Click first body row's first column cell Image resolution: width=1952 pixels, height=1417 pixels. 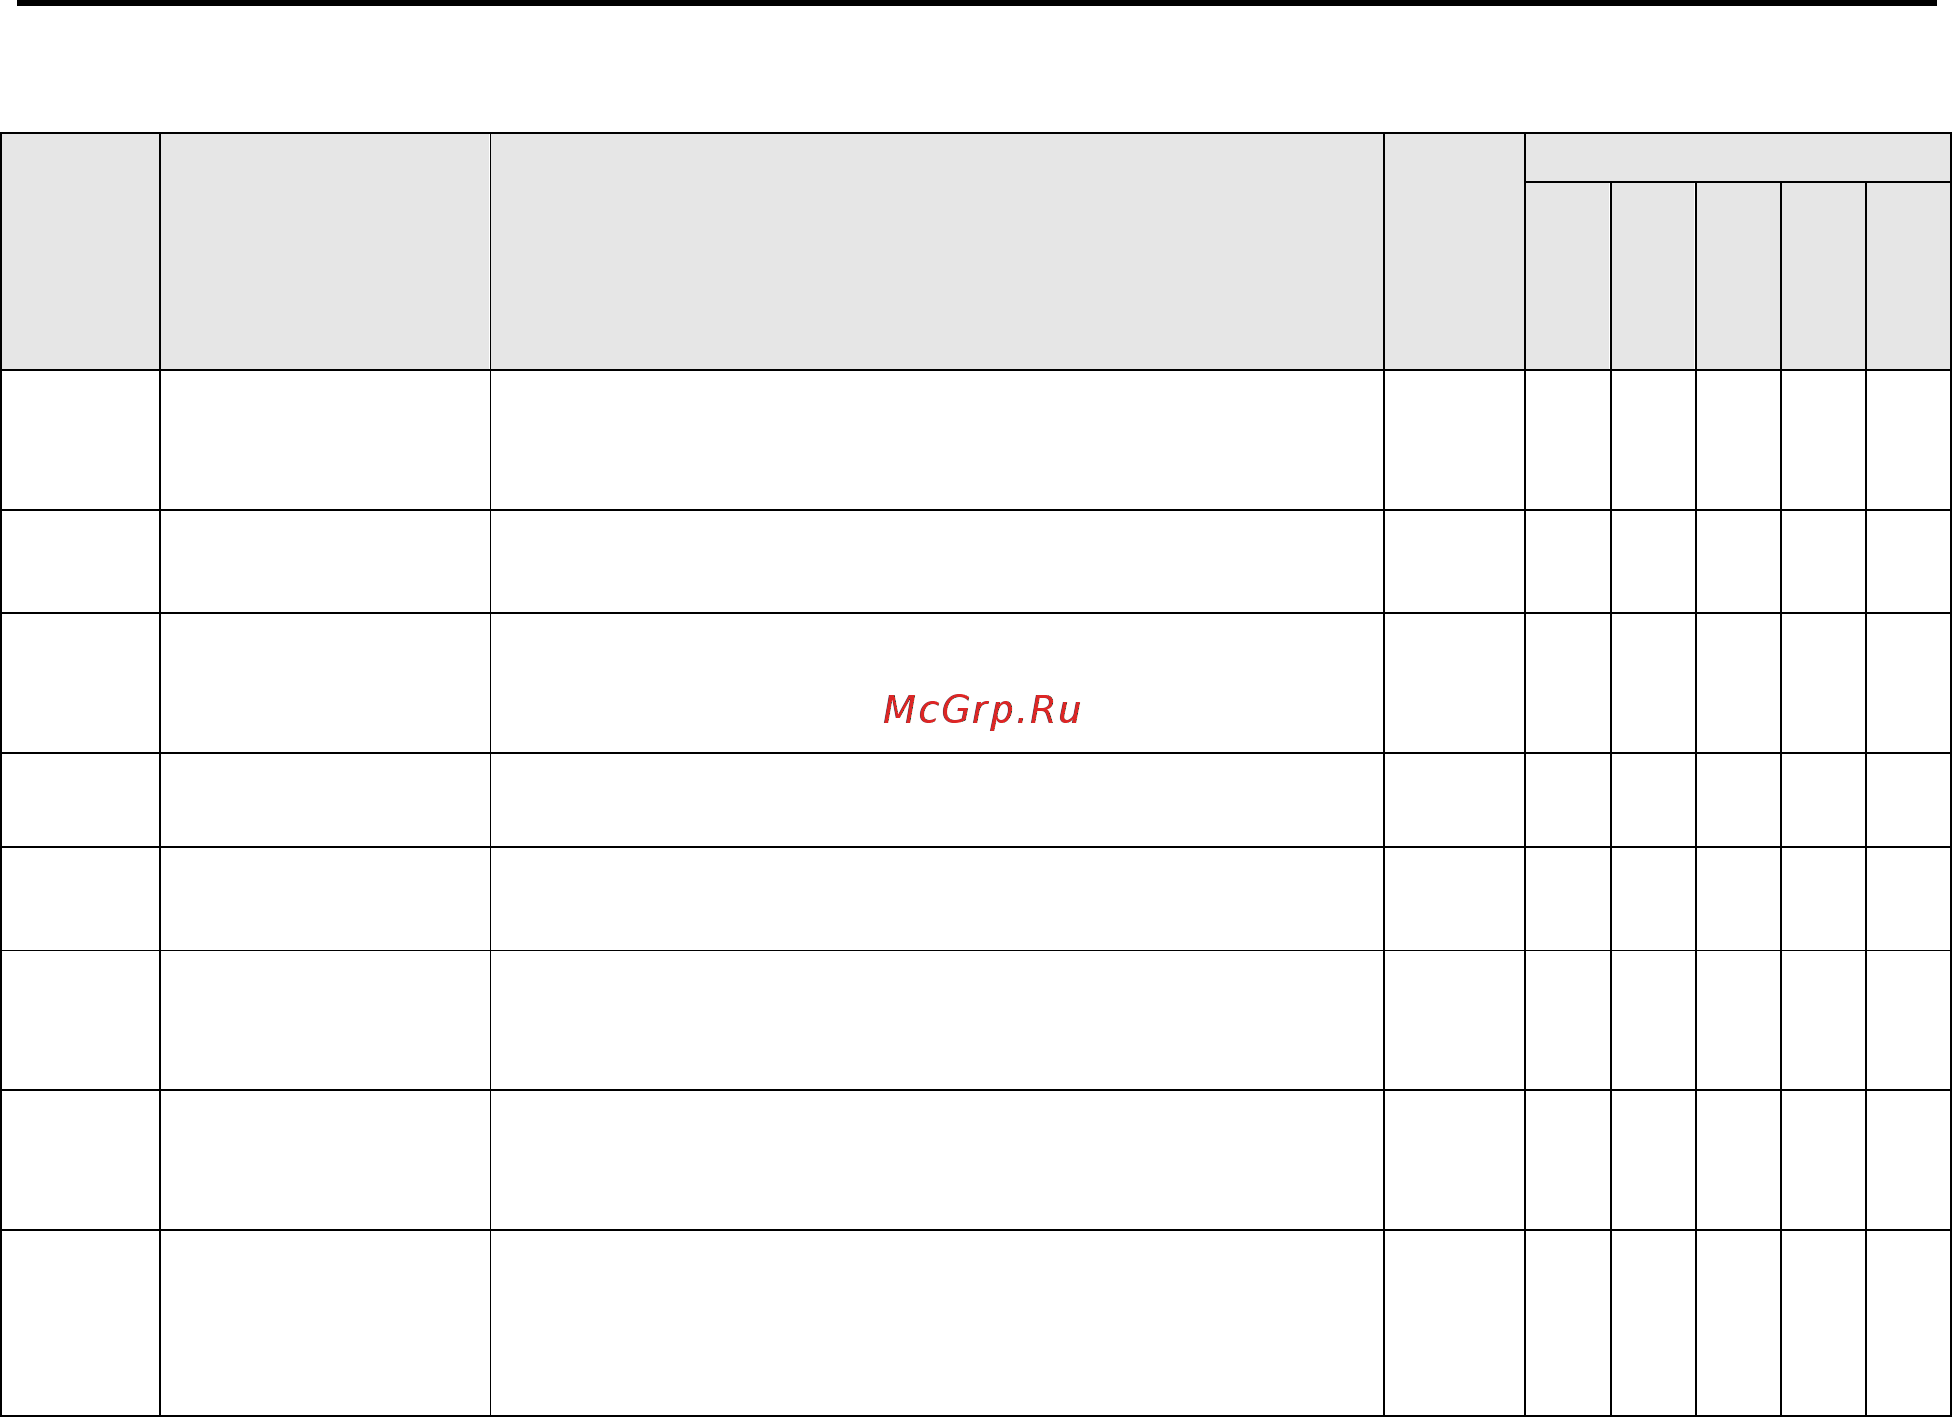click(x=80, y=440)
